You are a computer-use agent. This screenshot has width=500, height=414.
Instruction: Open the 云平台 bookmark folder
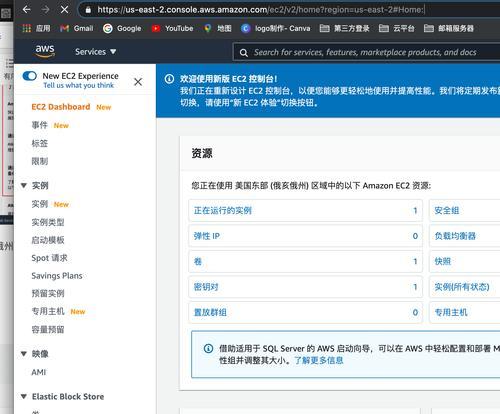point(397,28)
